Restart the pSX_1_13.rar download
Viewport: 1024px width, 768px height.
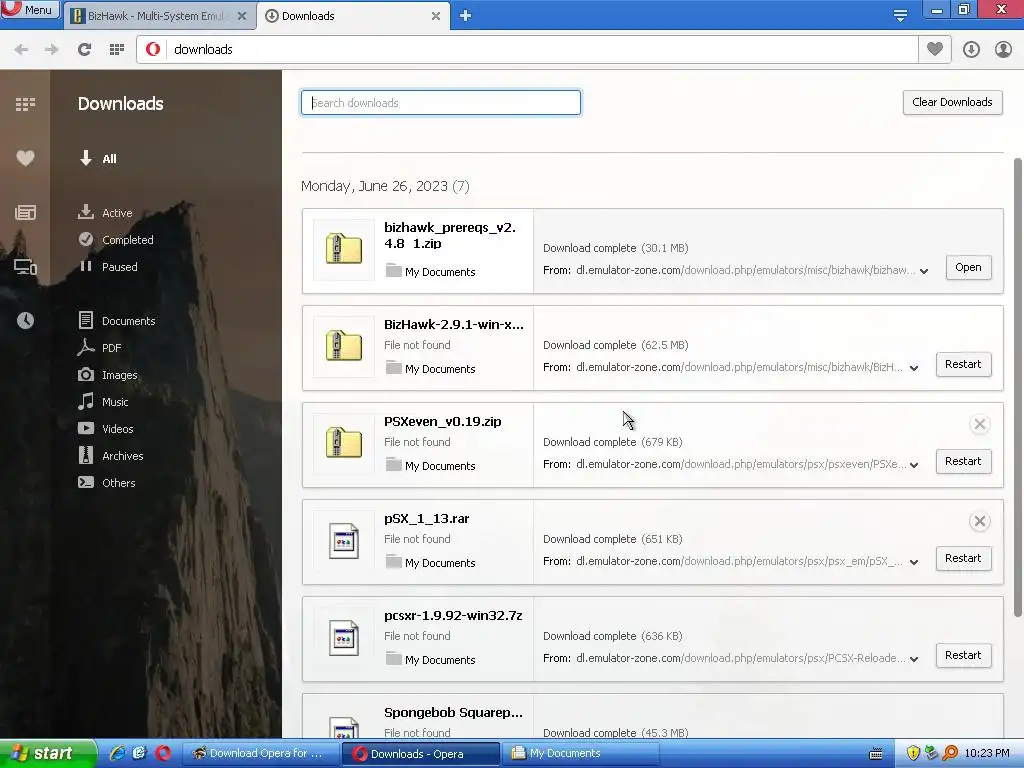(x=963, y=558)
